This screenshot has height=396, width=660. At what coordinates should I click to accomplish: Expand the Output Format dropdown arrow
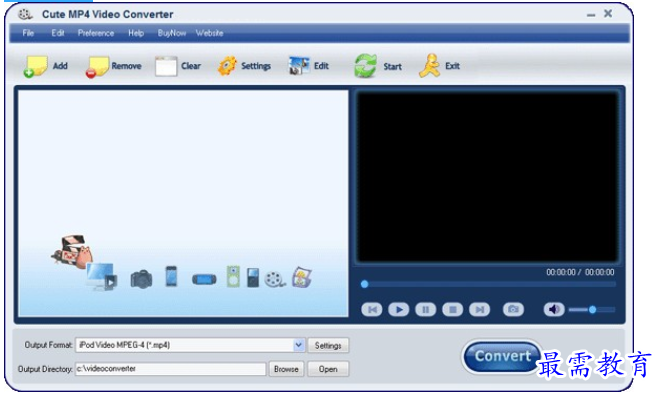click(298, 345)
